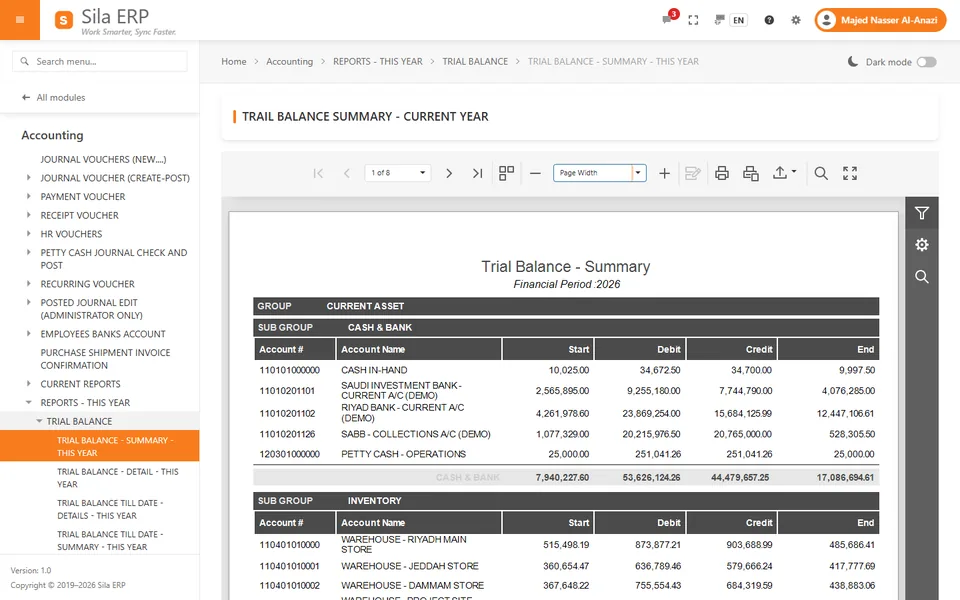Click PETTY CASH - OPERATIONS row
Screen dimensions: 960x600
pyautogui.click(x=566, y=454)
